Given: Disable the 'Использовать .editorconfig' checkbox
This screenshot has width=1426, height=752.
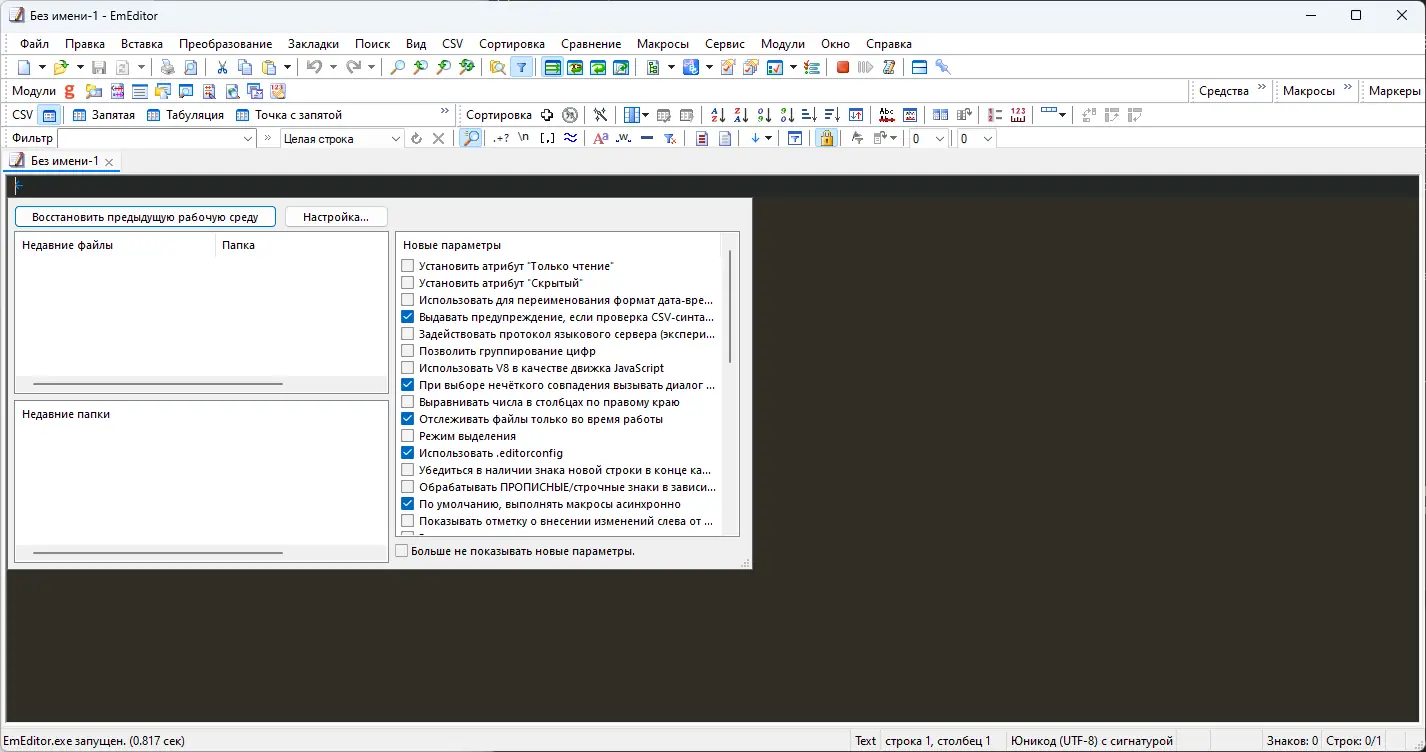Looking at the screenshot, I should pyautogui.click(x=408, y=452).
